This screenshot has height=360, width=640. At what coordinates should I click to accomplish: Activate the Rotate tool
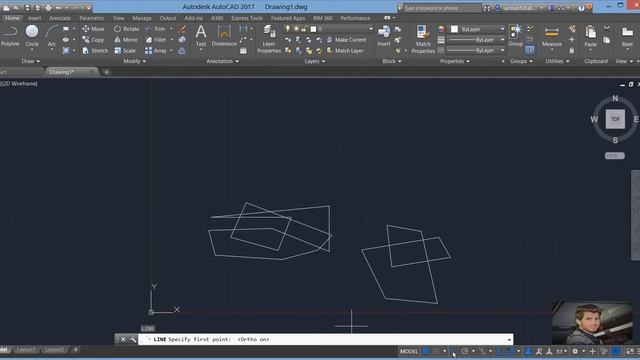(x=127, y=29)
